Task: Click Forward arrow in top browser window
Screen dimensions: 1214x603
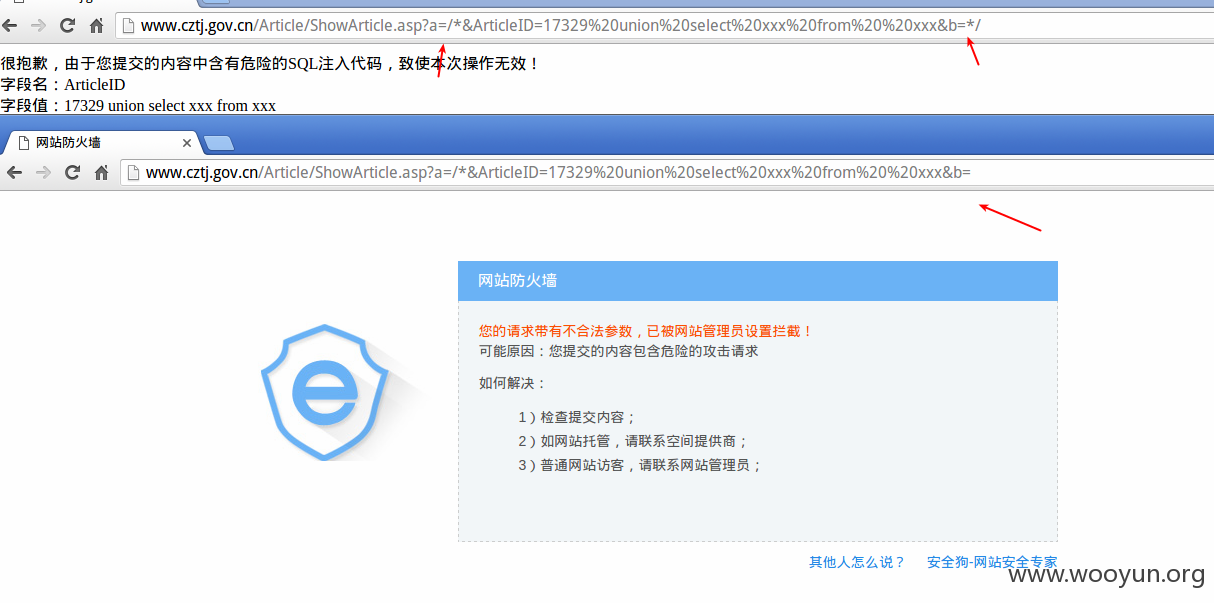Action: tap(40, 25)
